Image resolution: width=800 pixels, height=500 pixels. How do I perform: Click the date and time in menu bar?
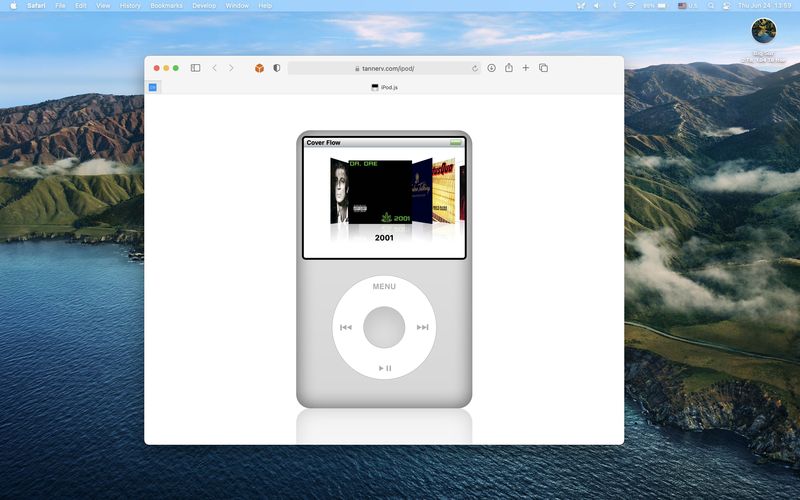pos(764,6)
